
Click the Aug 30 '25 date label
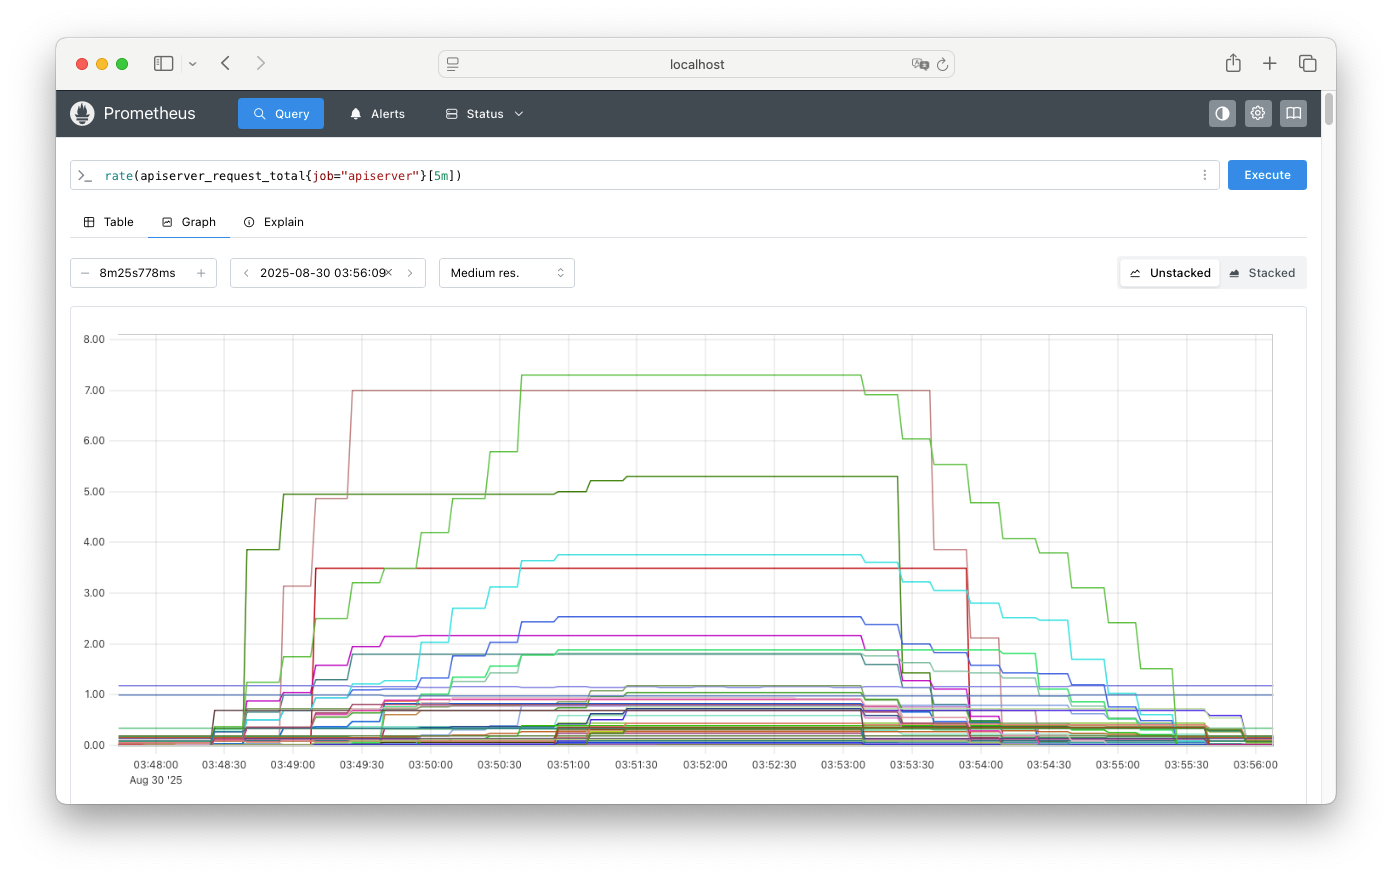[x=156, y=780]
